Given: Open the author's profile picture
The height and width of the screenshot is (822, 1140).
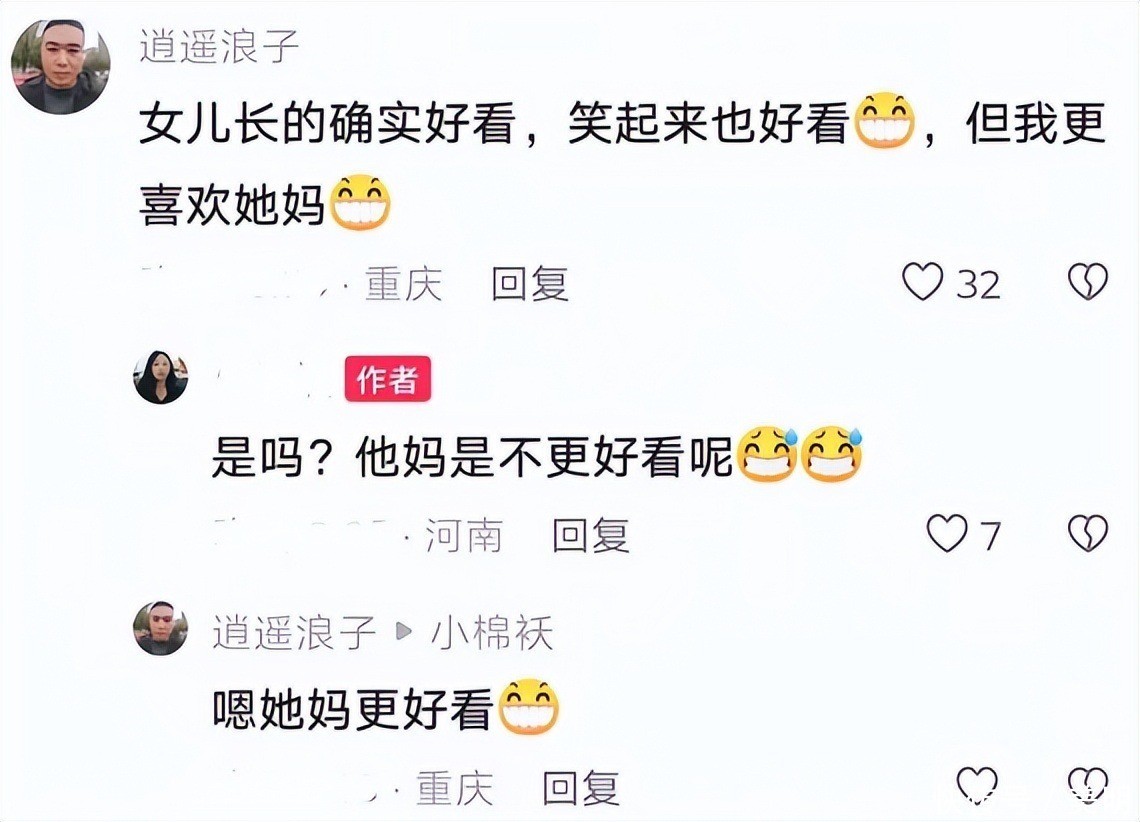Looking at the screenshot, I should click(x=161, y=376).
